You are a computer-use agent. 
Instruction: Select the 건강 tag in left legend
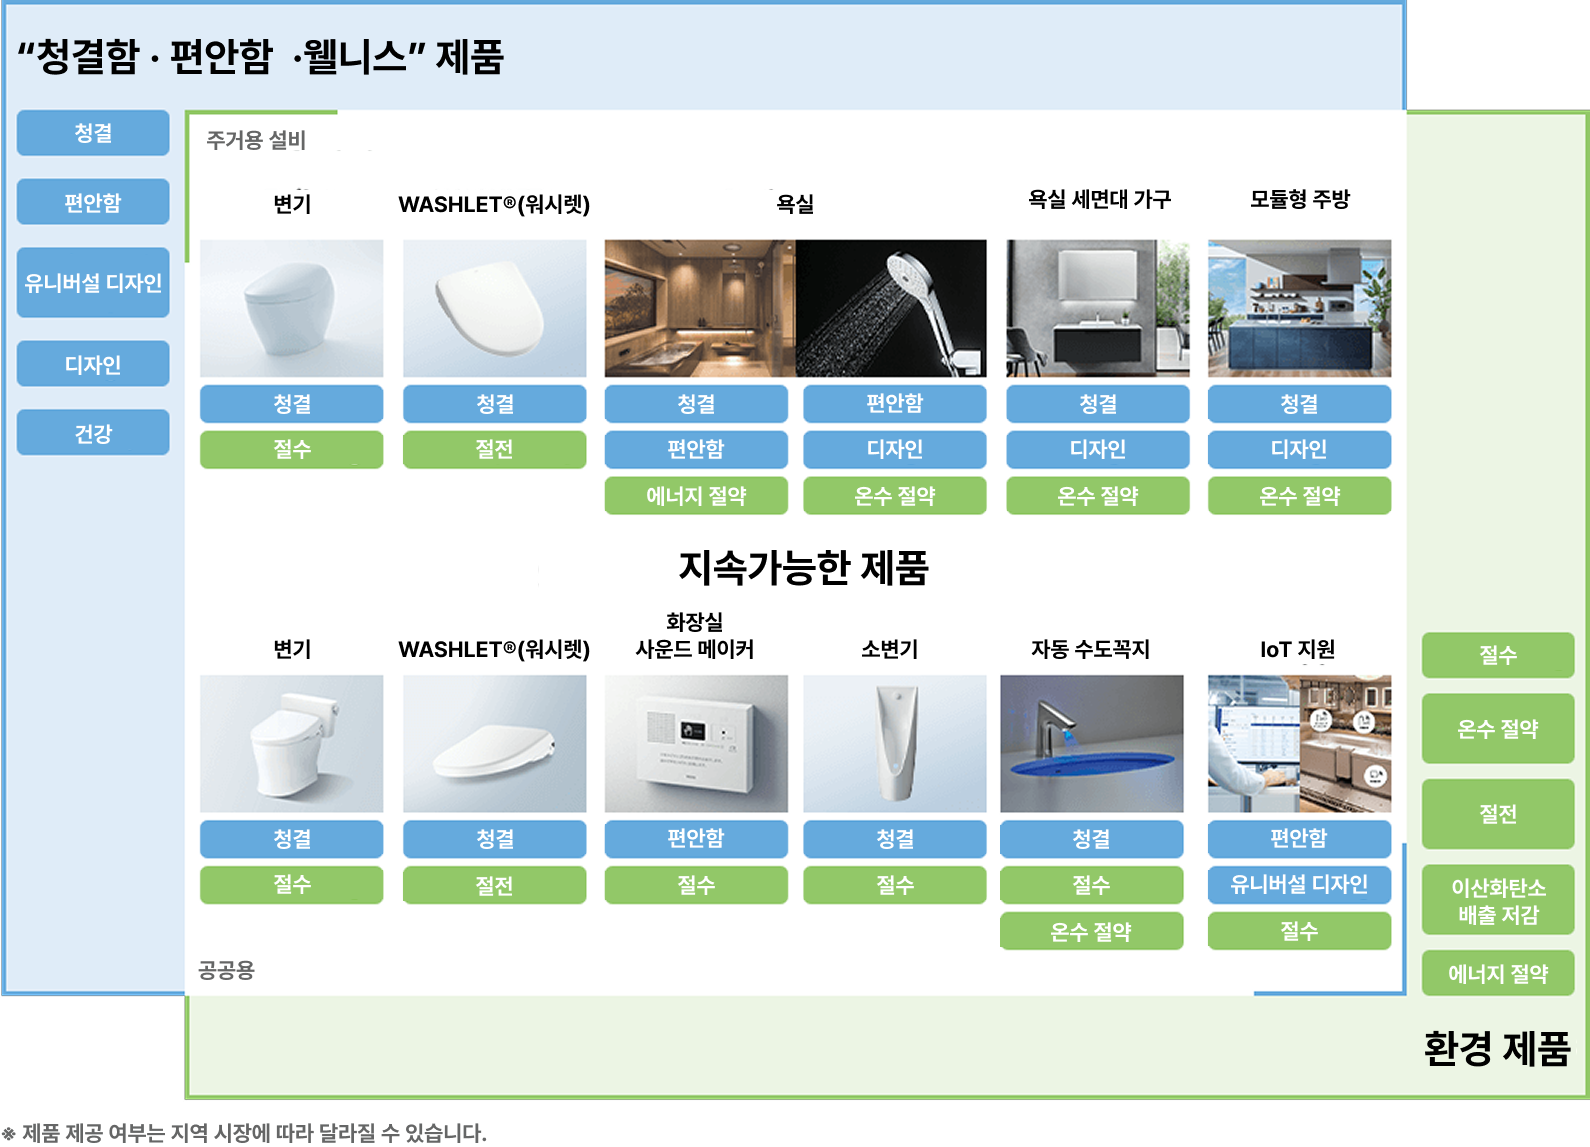point(93,433)
